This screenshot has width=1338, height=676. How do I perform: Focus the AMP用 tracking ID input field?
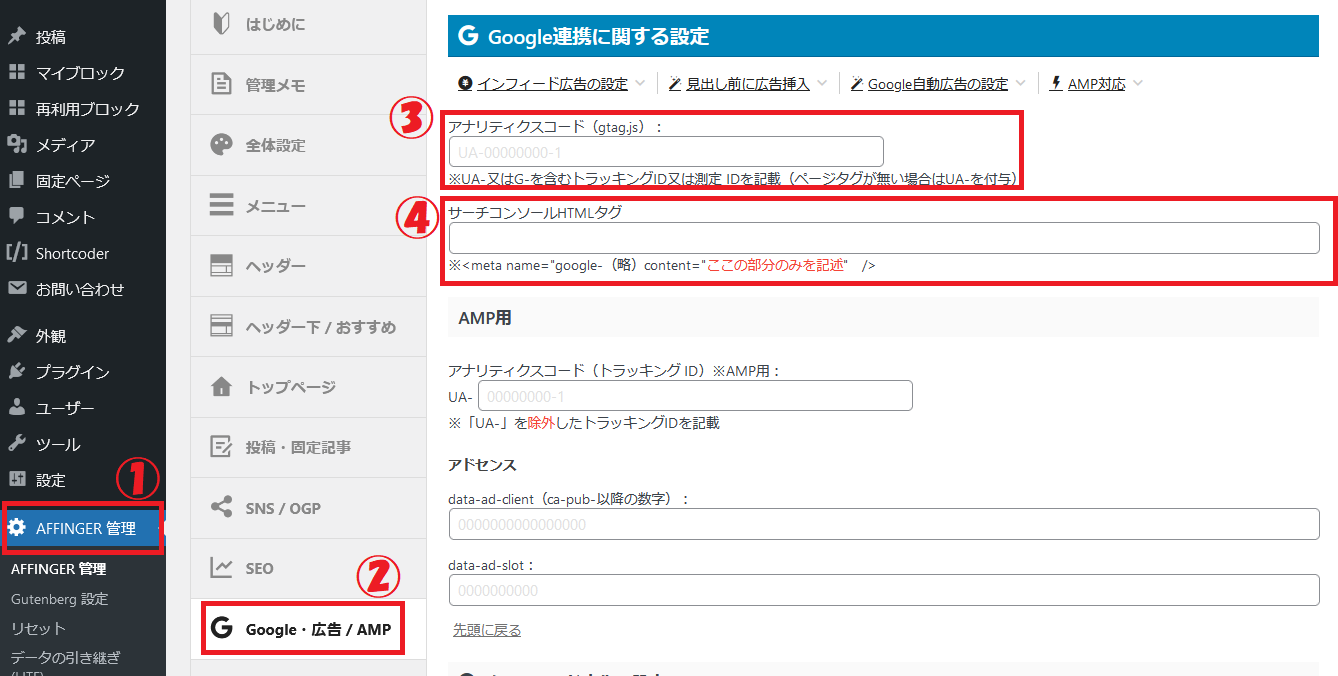[x=695, y=396]
